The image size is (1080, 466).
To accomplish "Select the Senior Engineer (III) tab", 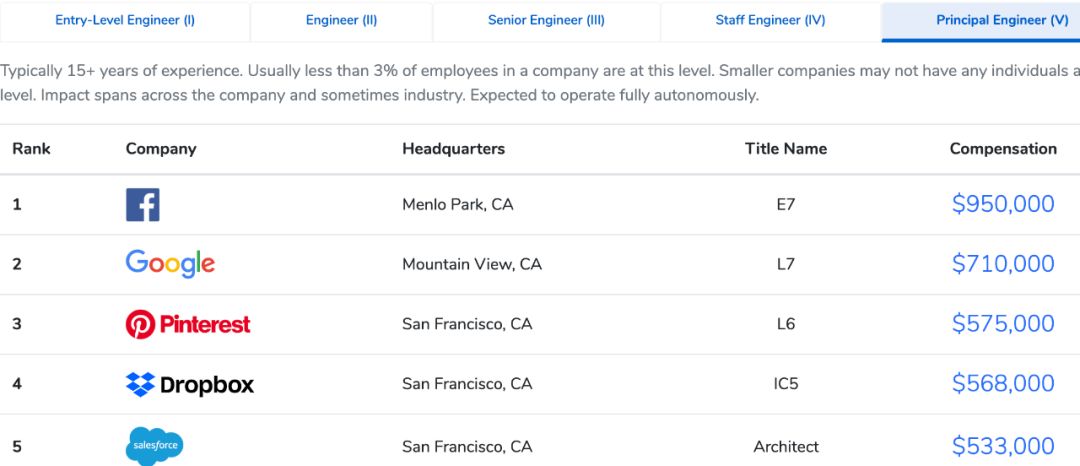I will [x=546, y=21].
